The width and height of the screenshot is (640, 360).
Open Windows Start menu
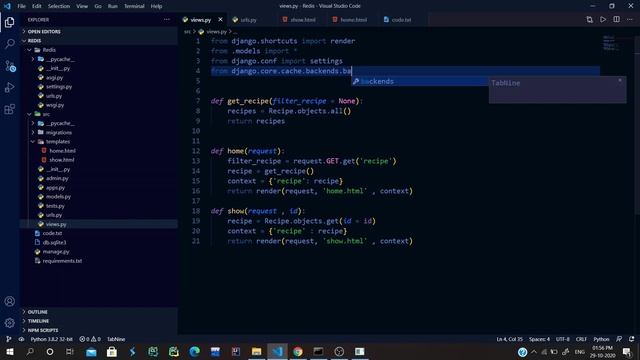point(10,351)
